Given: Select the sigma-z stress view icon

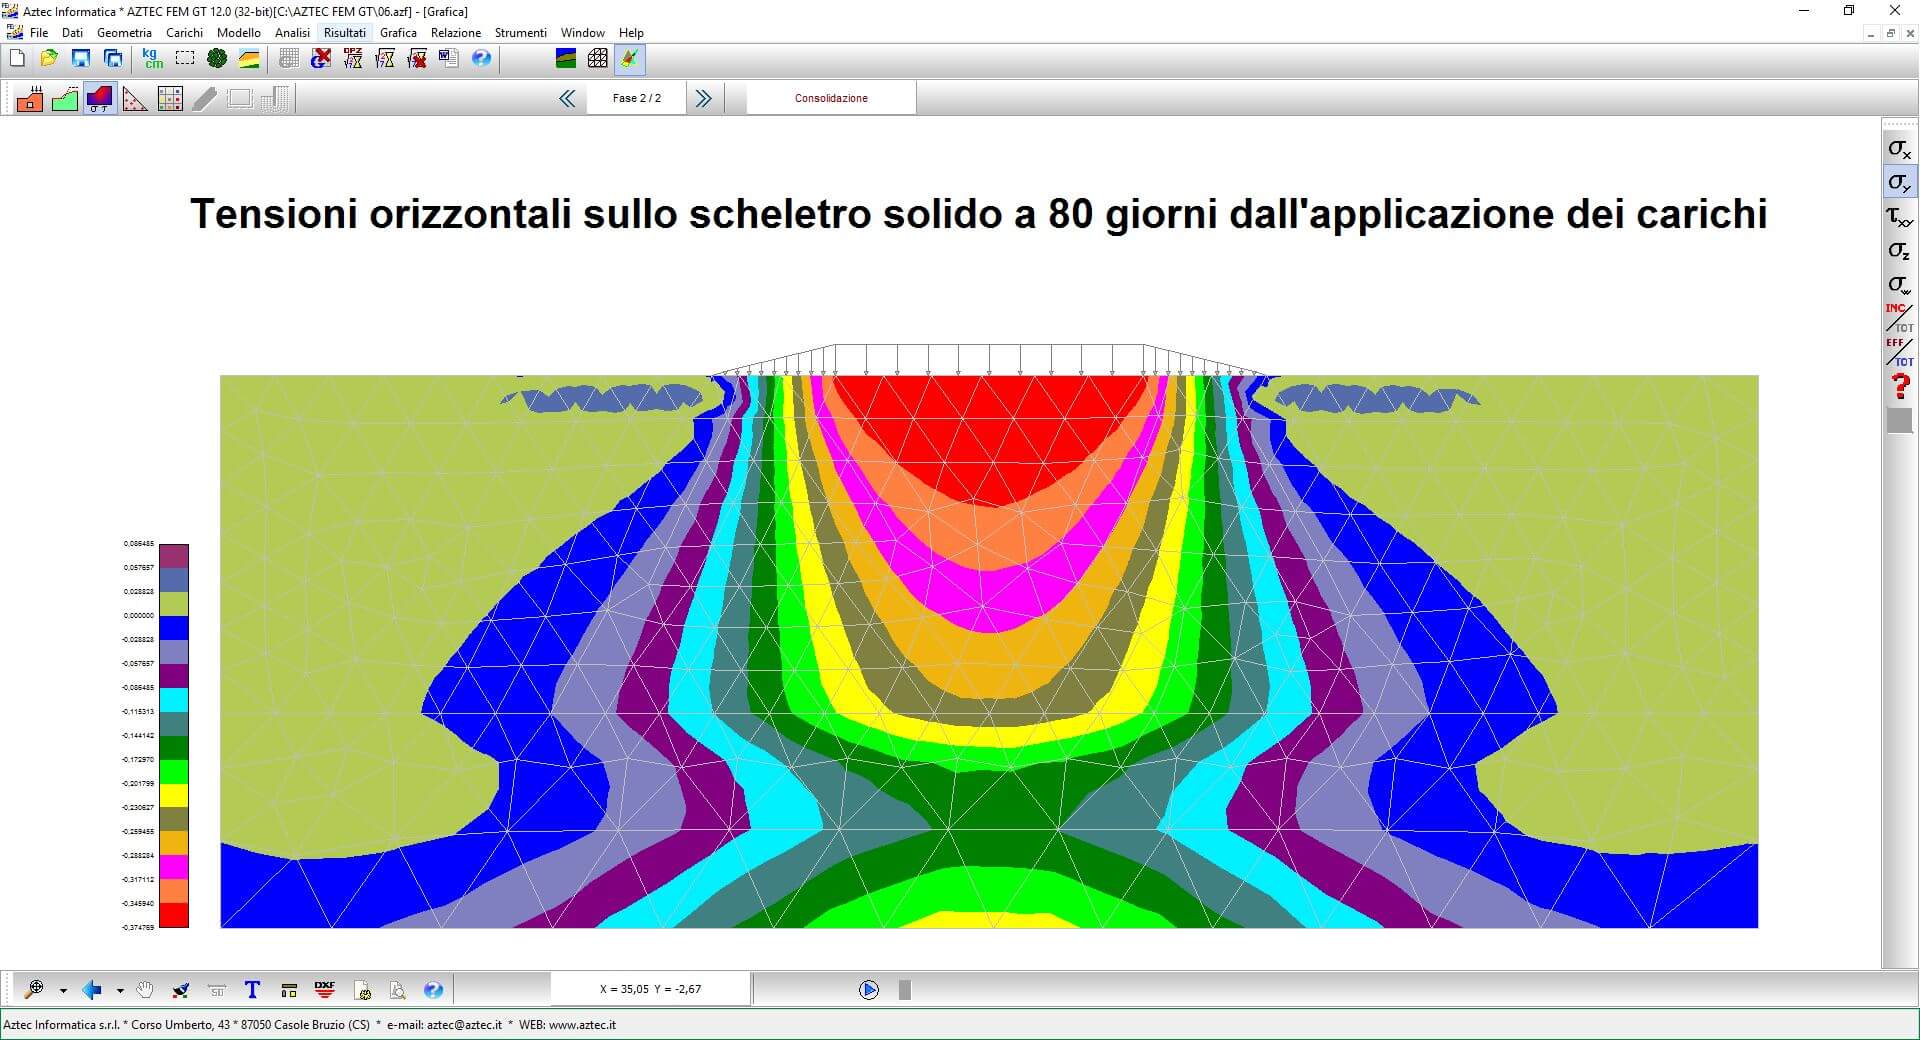Looking at the screenshot, I should tap(1898, 251).
